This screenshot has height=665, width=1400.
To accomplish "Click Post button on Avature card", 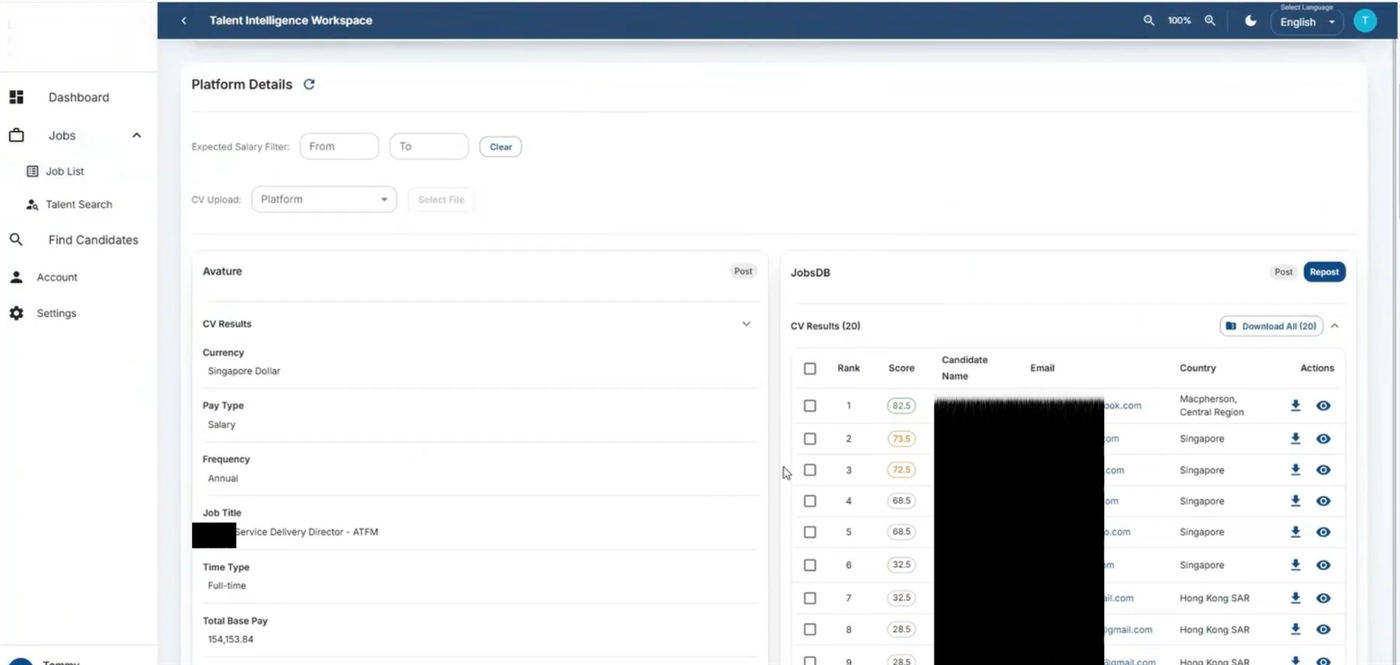I will [x=743, y=271].
